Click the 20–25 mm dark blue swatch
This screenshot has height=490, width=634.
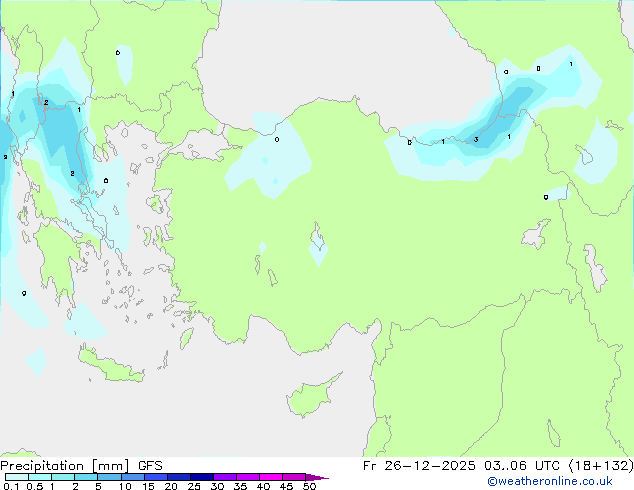point(179,477)
